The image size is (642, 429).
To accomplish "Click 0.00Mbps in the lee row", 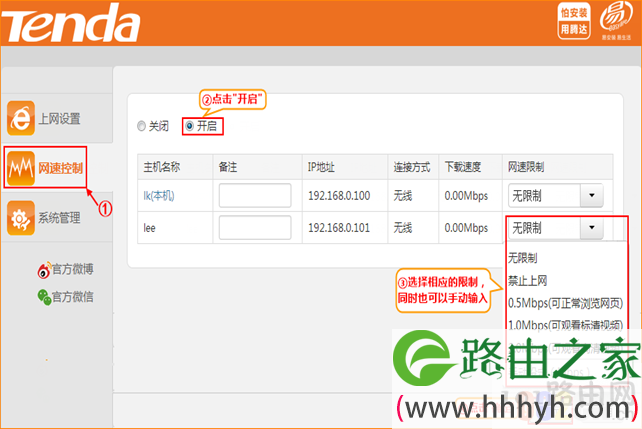I will pyautogui.click(x=466, y=228).
